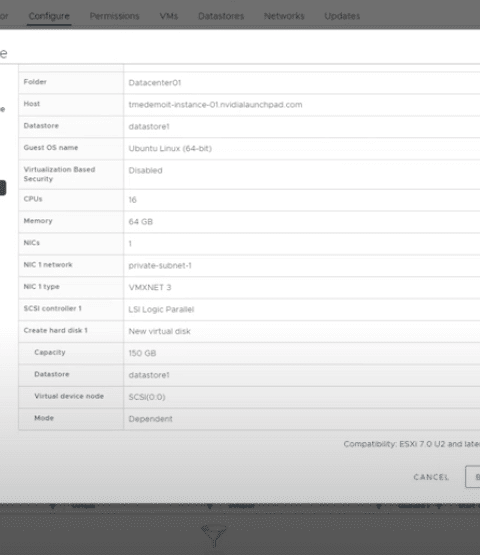480x555 pixels.
Task: Click Virtualization Based Security label
Action: [x=59, y=174]
